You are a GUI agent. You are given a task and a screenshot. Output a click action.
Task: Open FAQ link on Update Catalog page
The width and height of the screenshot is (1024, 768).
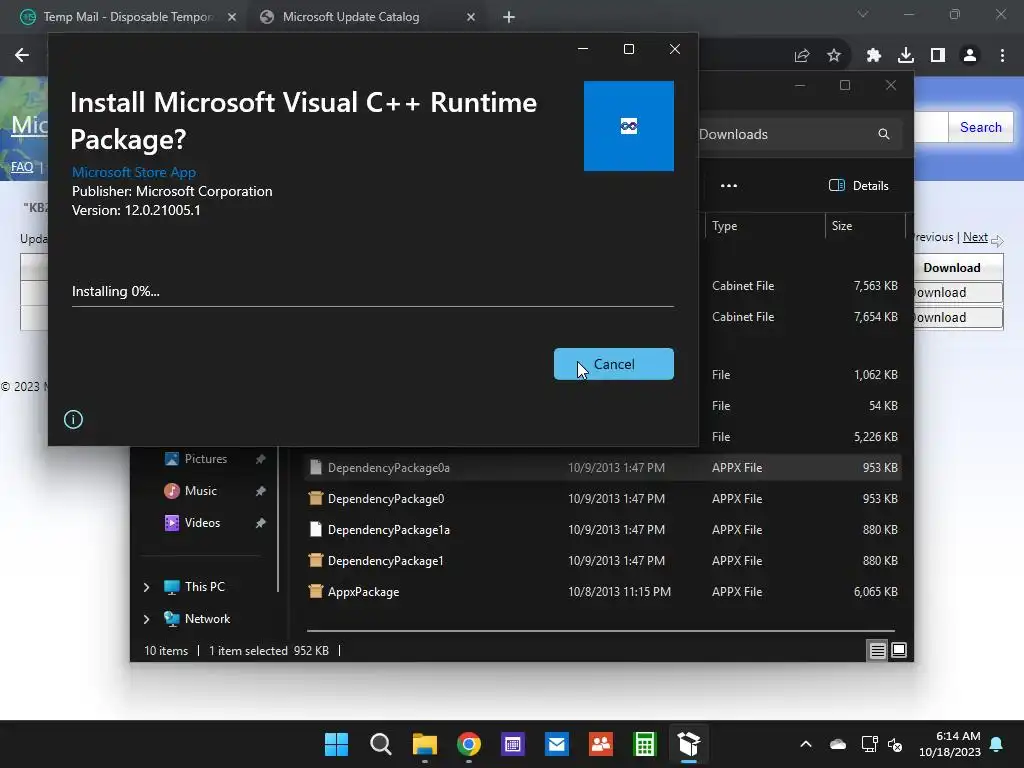click(x=22, y=167)
